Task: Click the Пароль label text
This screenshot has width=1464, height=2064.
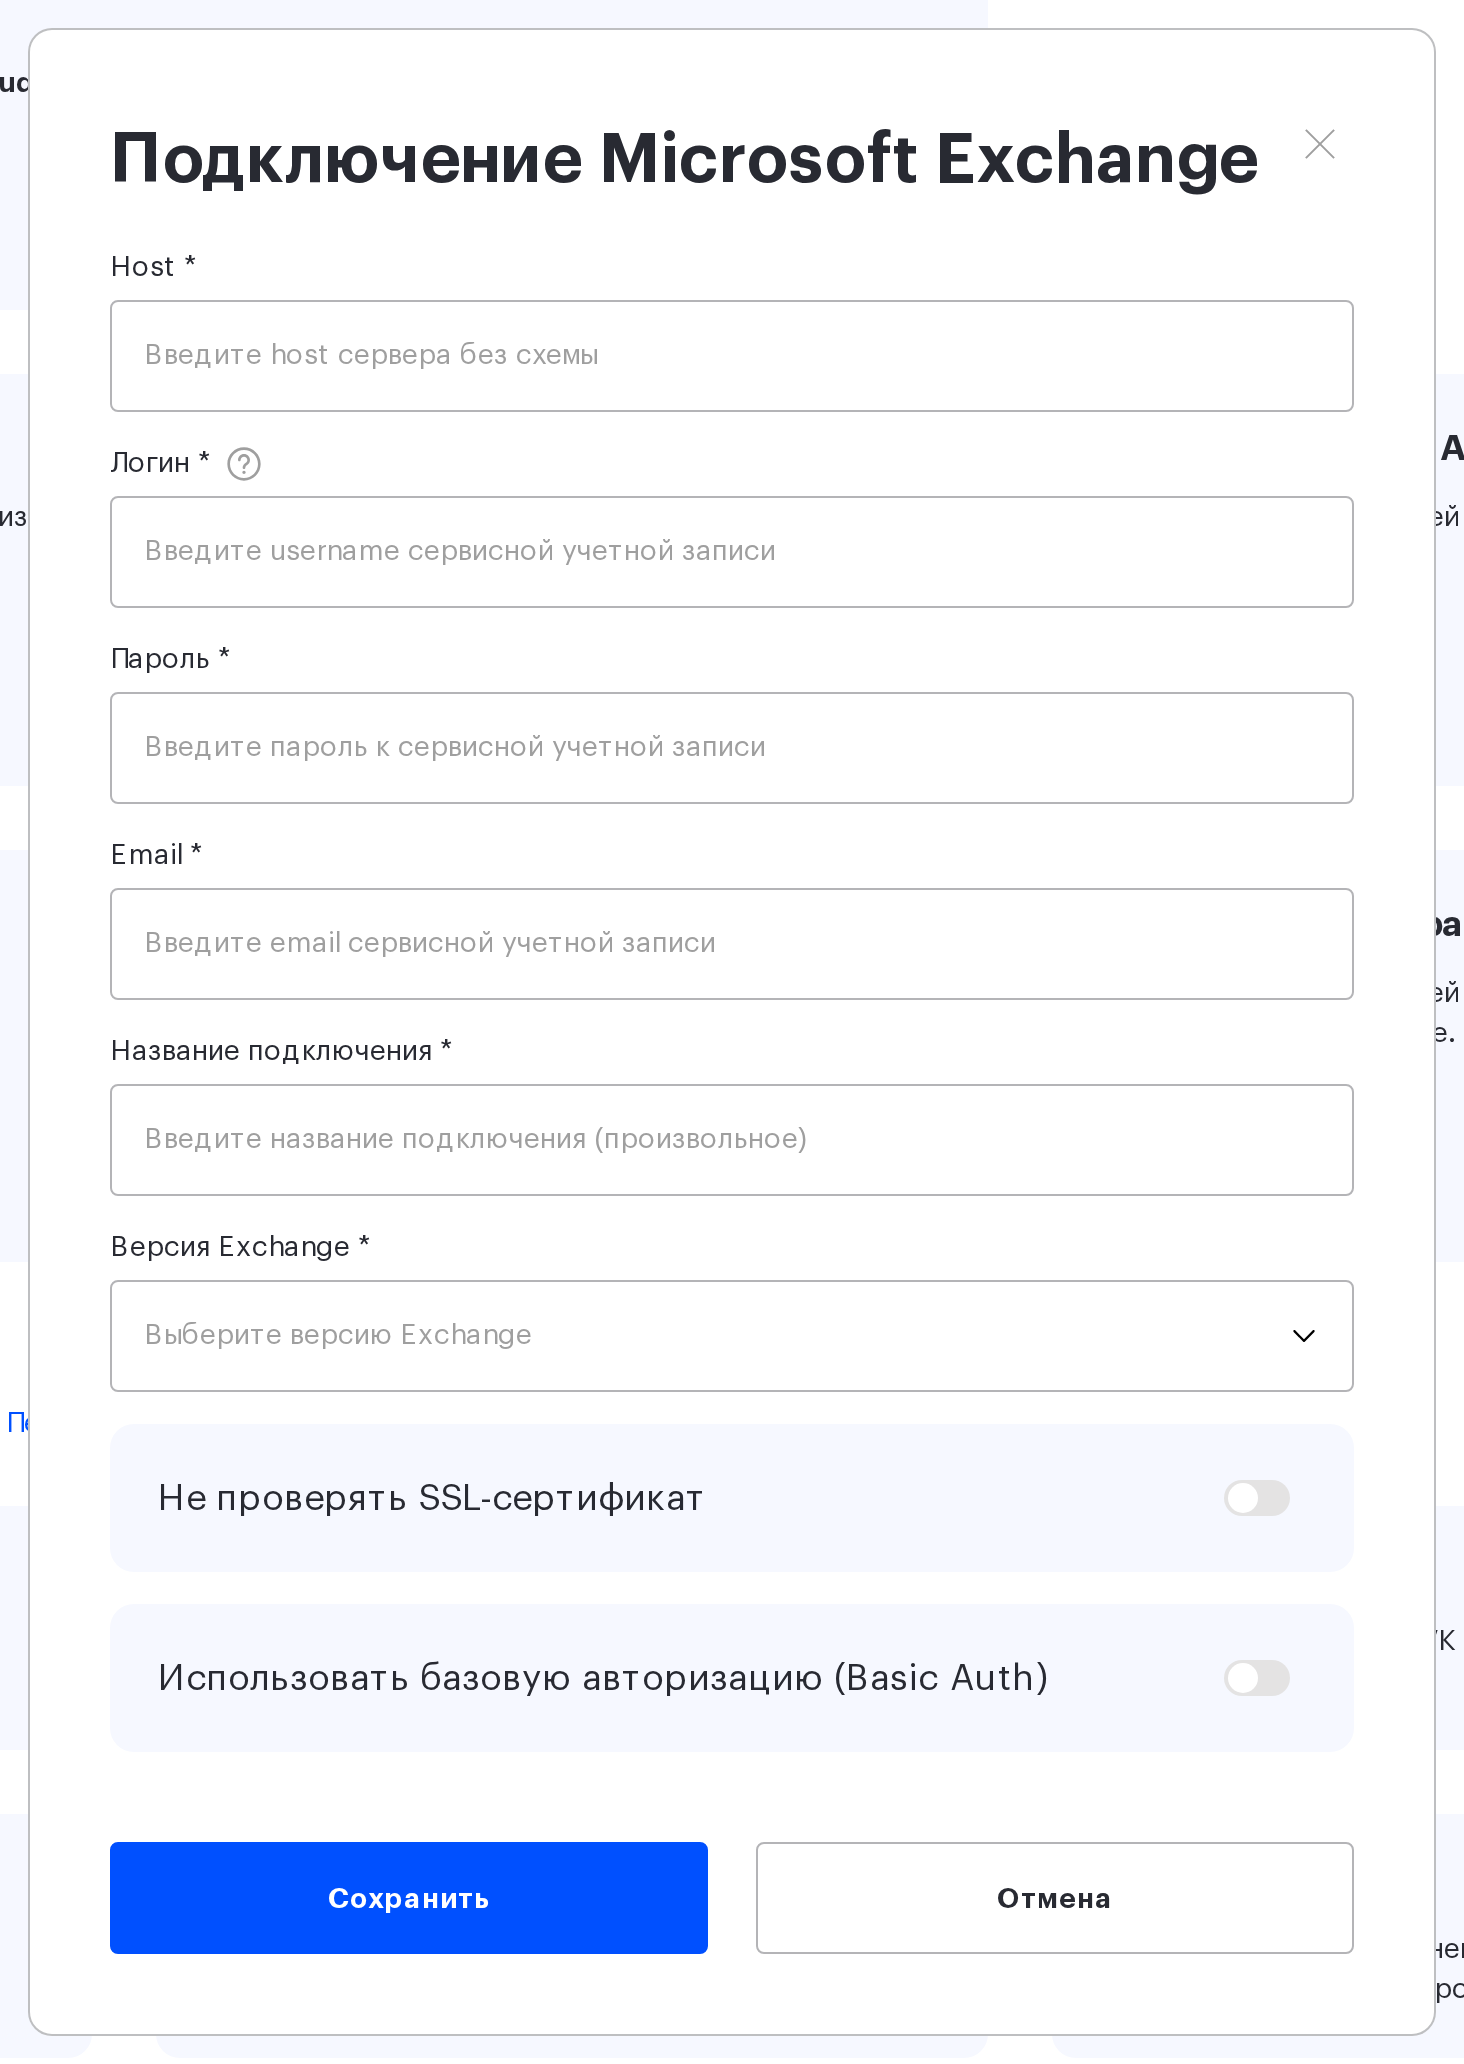Action: pos(170,658)
